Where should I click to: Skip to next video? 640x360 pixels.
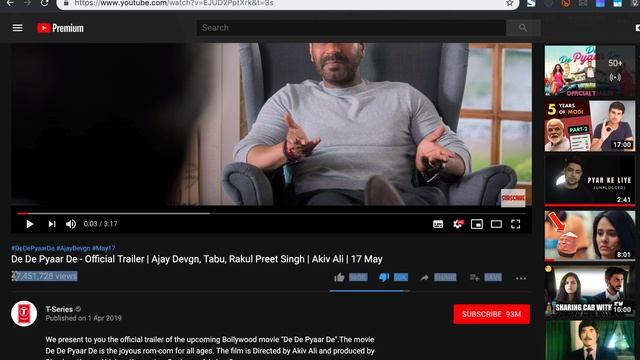click(52, 224)
